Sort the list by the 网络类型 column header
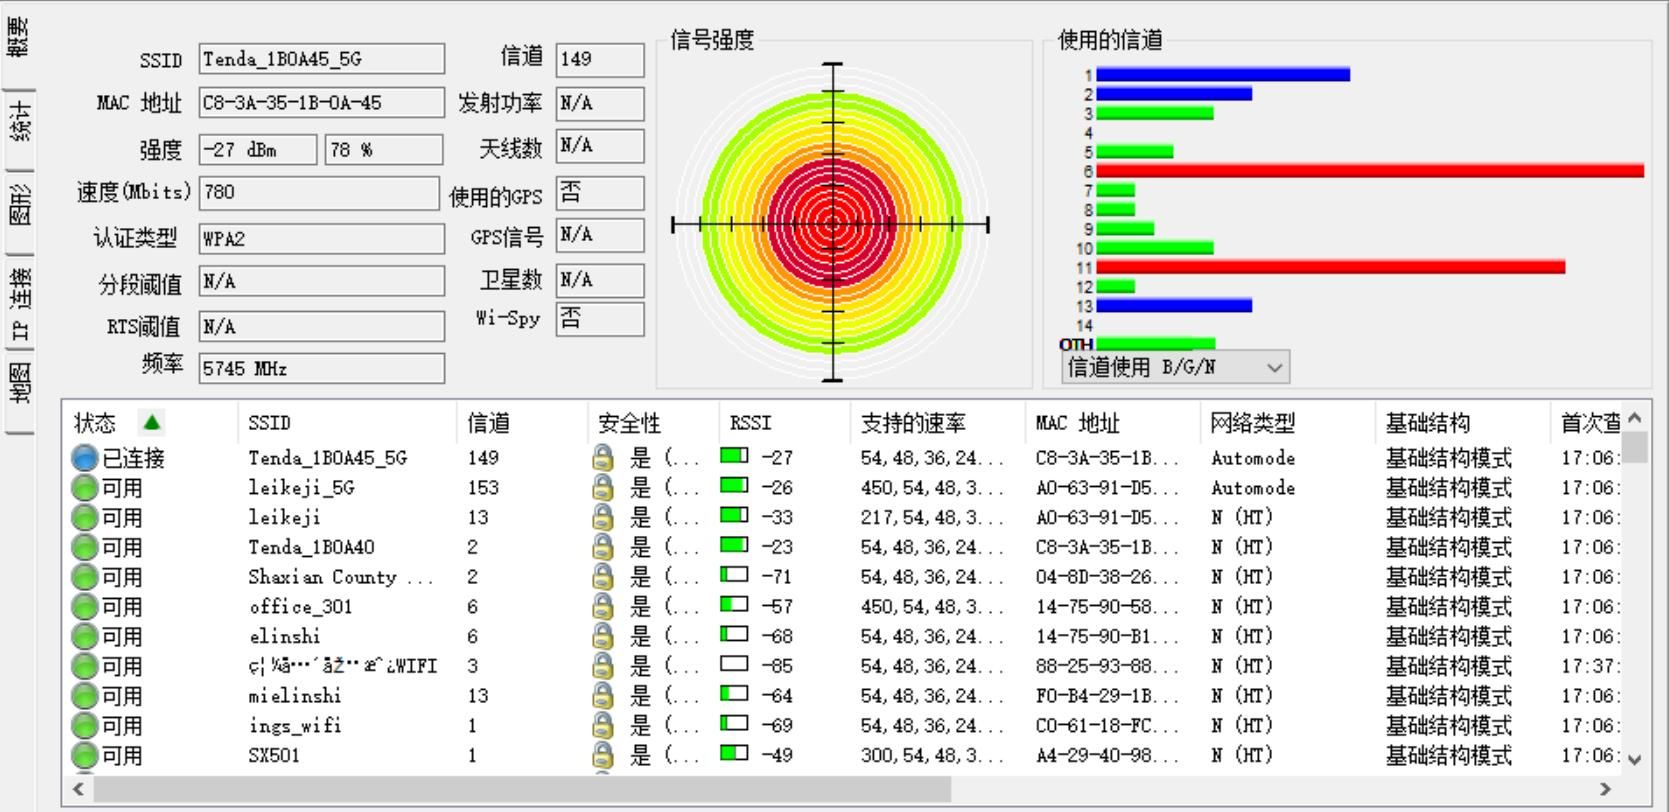Viewport: 1669px width, 812px height. (1287, 423)
